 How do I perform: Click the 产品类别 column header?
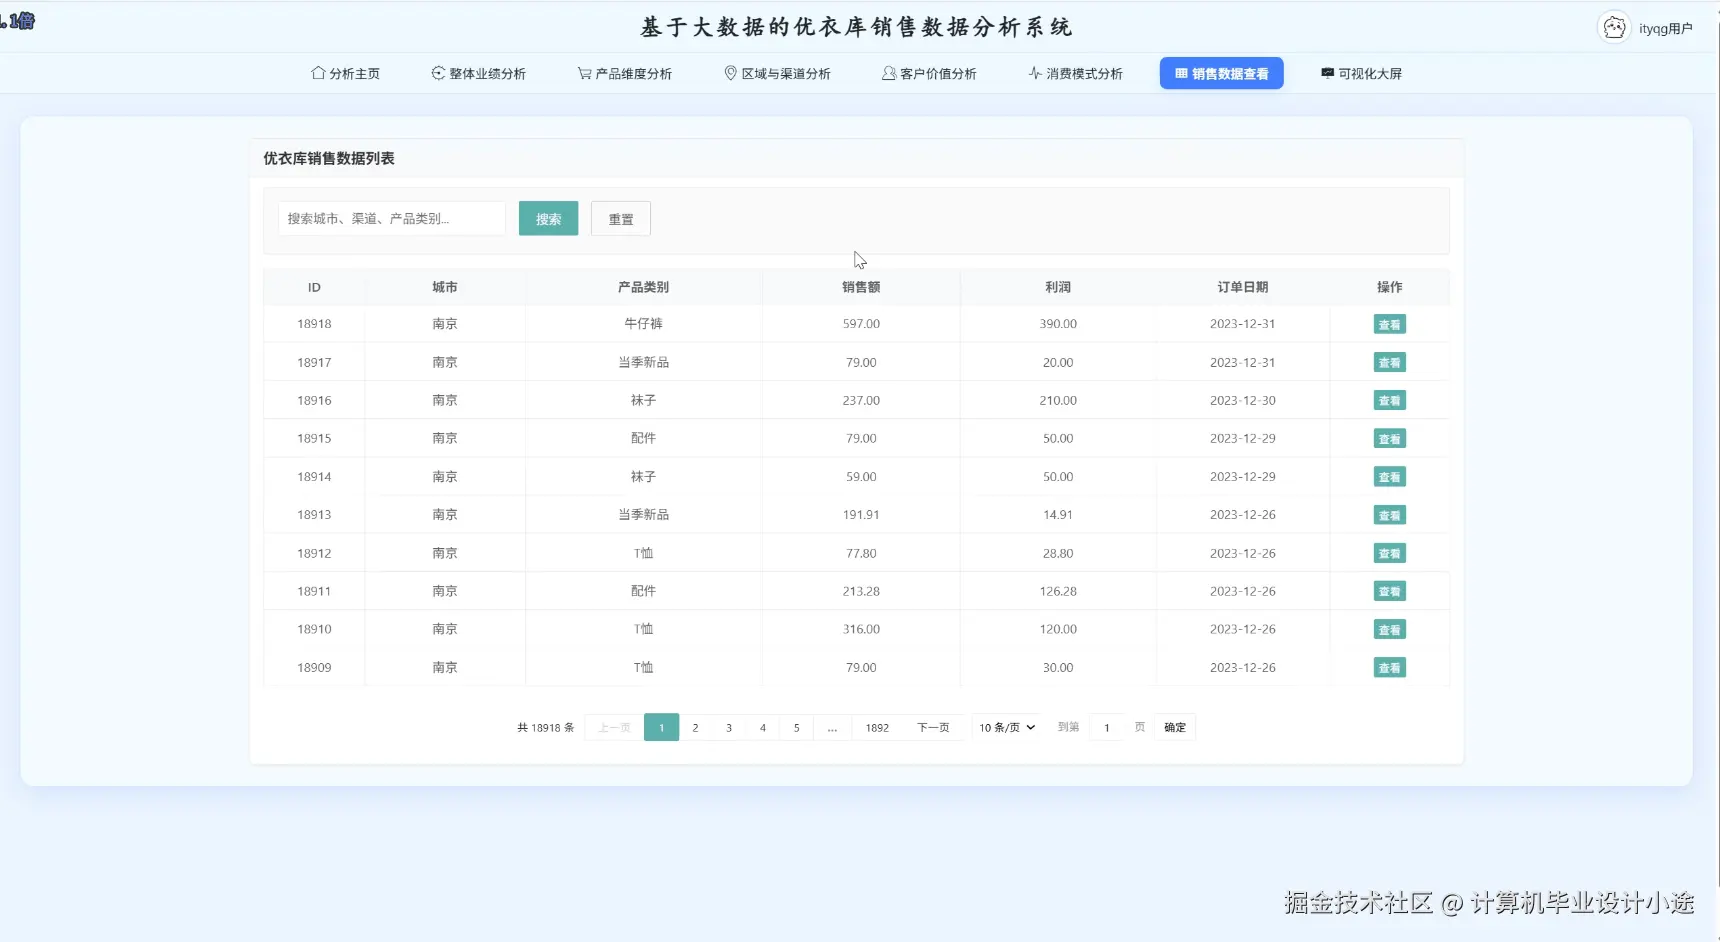click(x=643, y=287)
